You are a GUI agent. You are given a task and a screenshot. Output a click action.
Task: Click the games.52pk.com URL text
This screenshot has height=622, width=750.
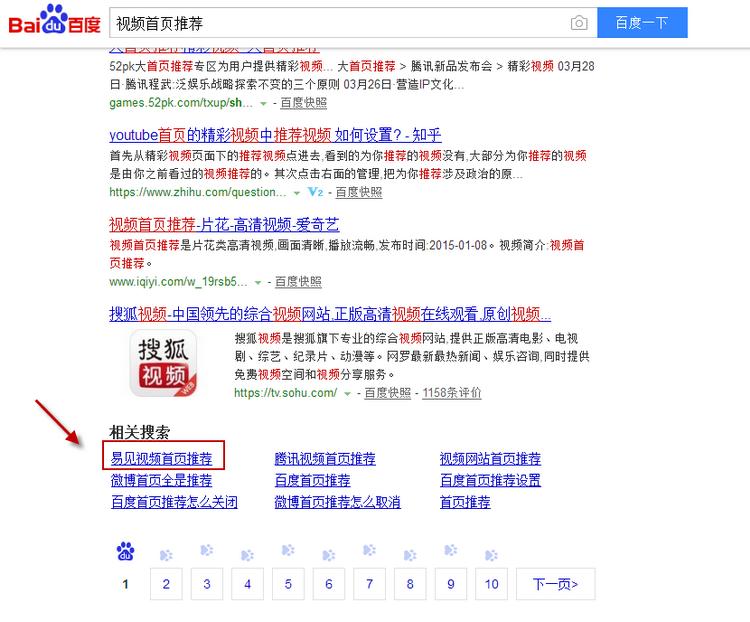(181, 103)
